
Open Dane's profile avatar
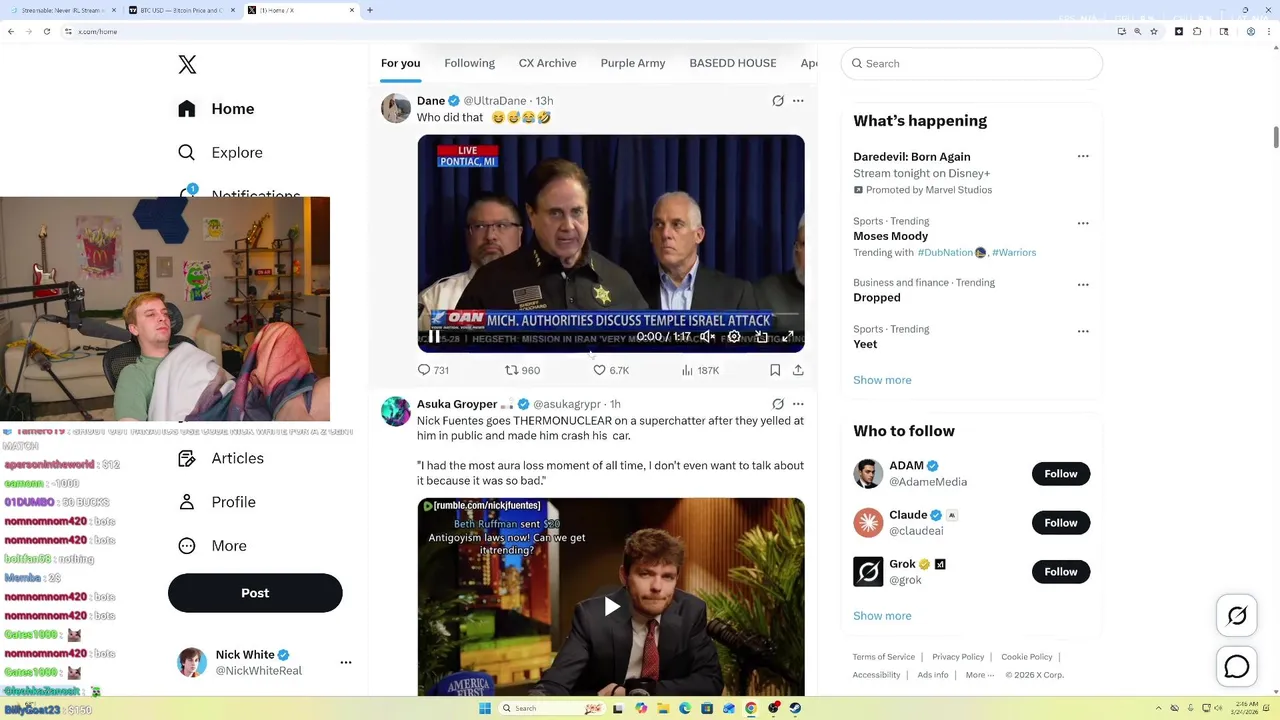[396, 108]
